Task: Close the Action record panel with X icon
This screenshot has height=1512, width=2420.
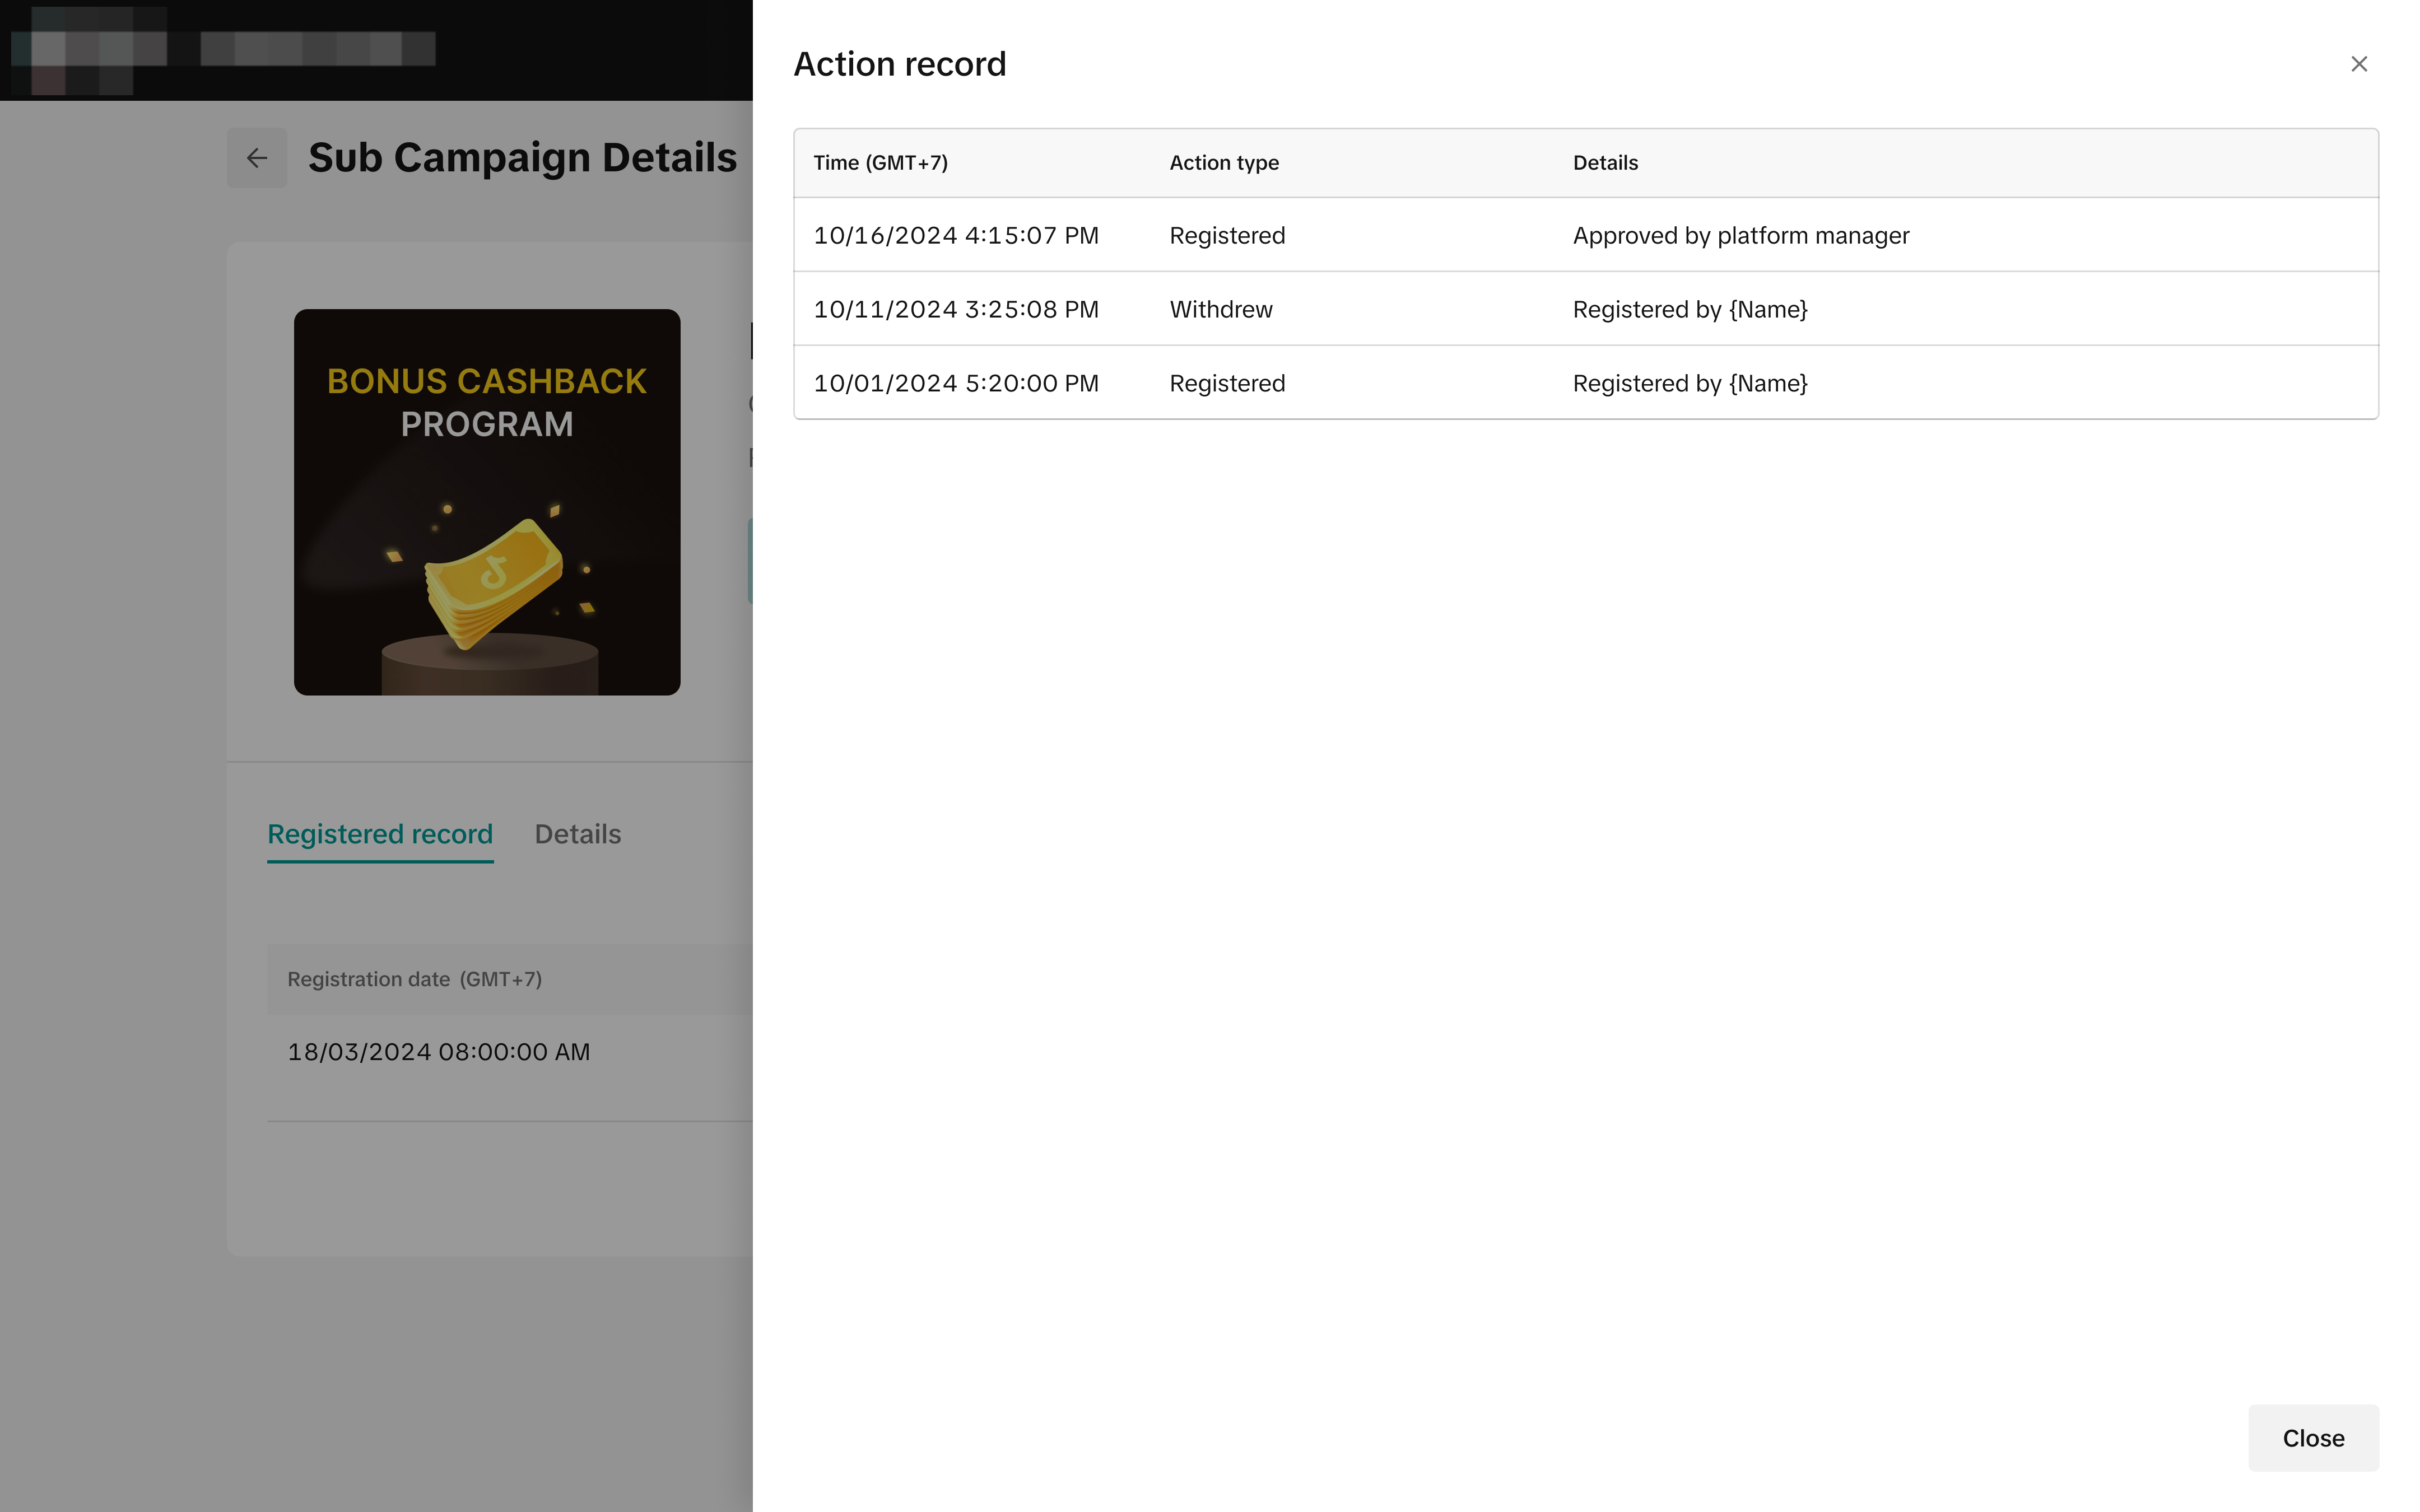Action: pos(2358,64)
